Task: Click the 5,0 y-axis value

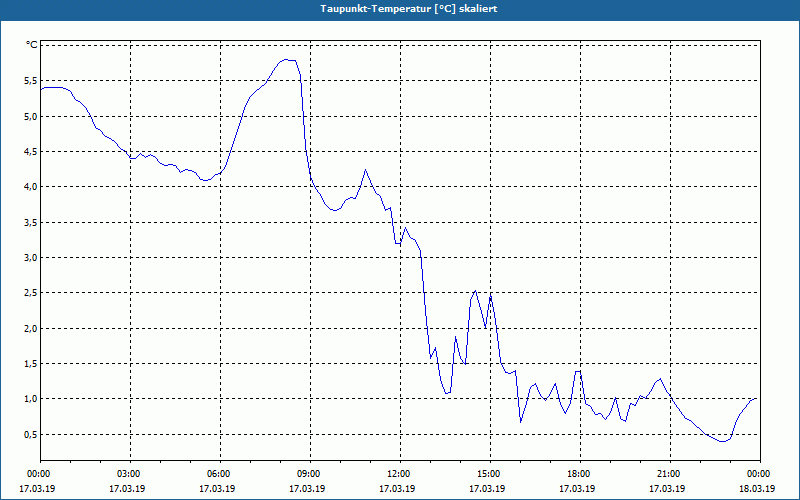Action: [31, 116]
